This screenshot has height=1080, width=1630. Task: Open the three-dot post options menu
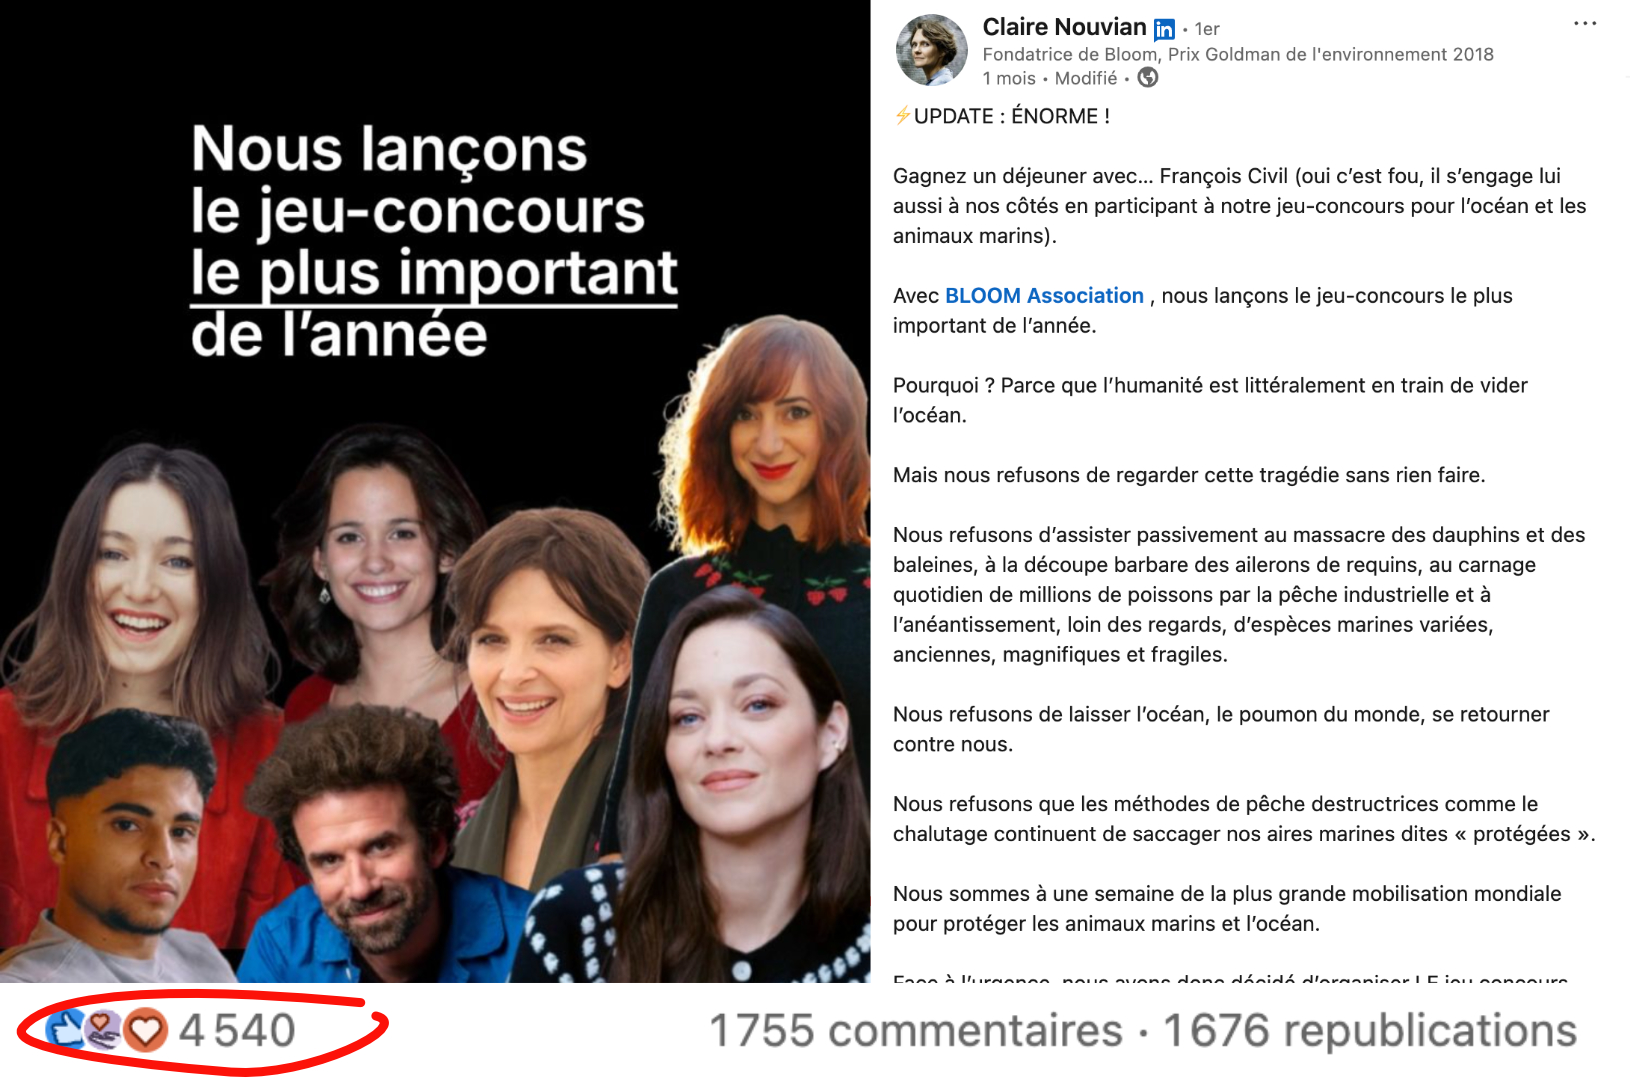coord(1585,24)
